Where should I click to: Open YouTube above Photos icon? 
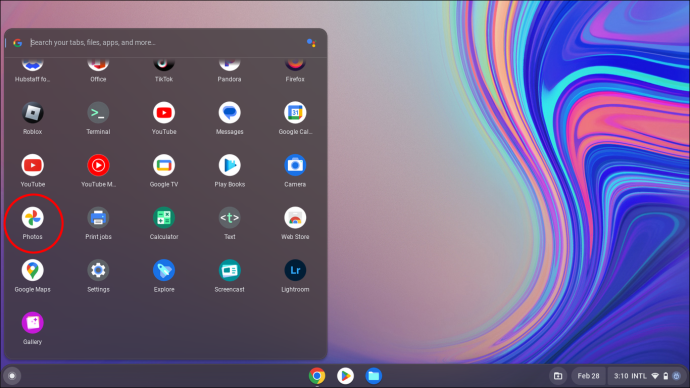[33, 165]
